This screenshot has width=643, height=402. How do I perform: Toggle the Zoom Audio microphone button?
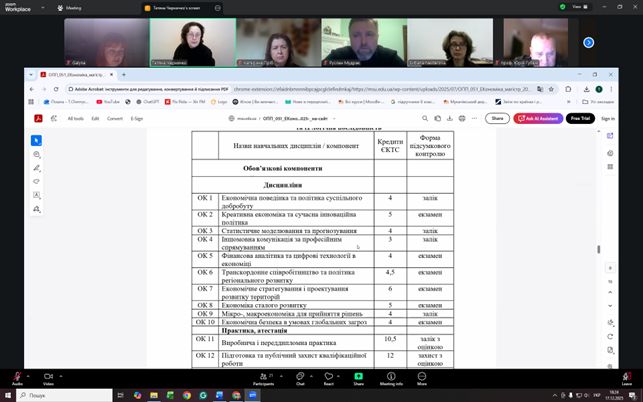point(17,378)
